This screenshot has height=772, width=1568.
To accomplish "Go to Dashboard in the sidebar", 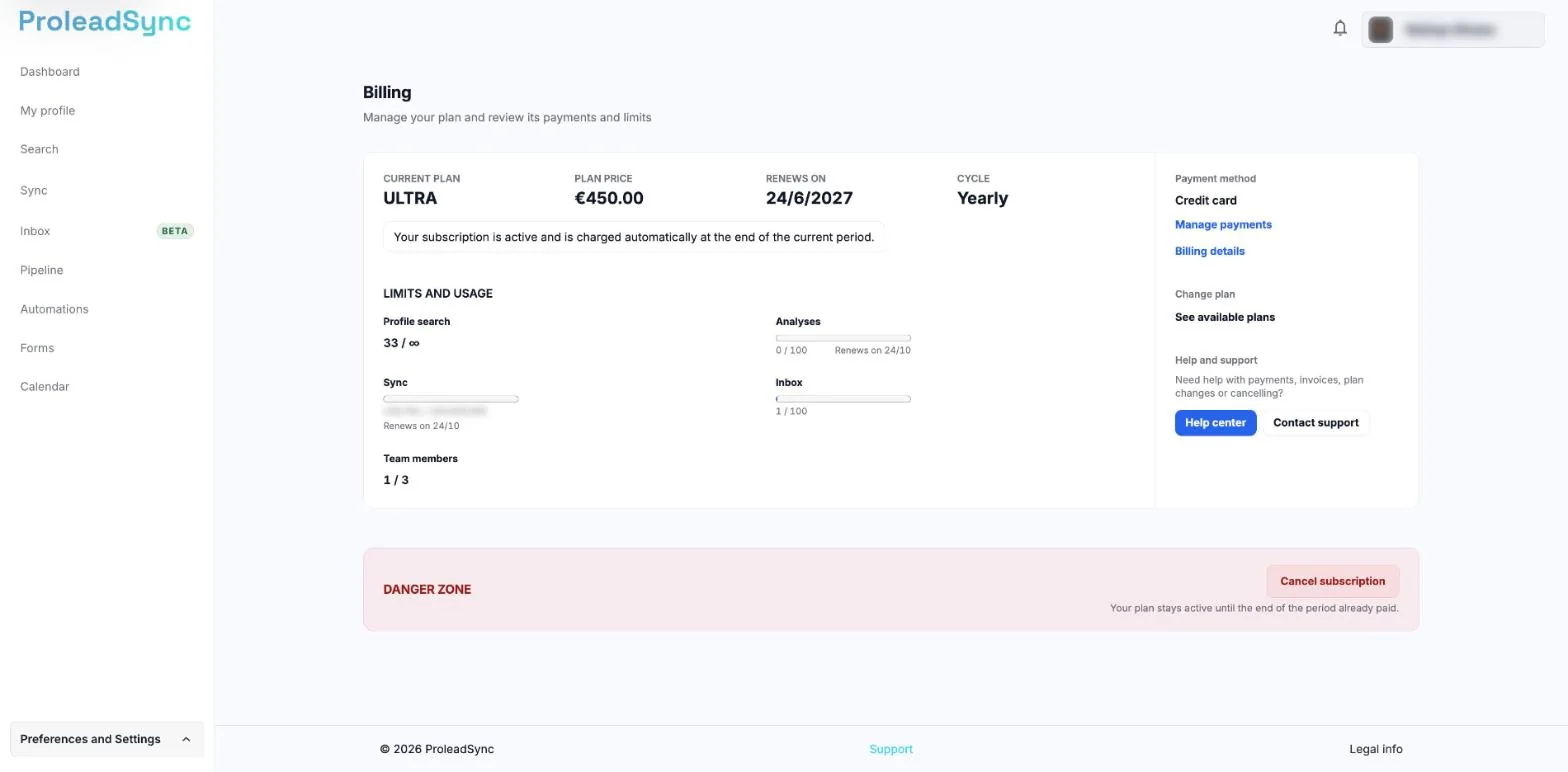I will click(50, 72).
